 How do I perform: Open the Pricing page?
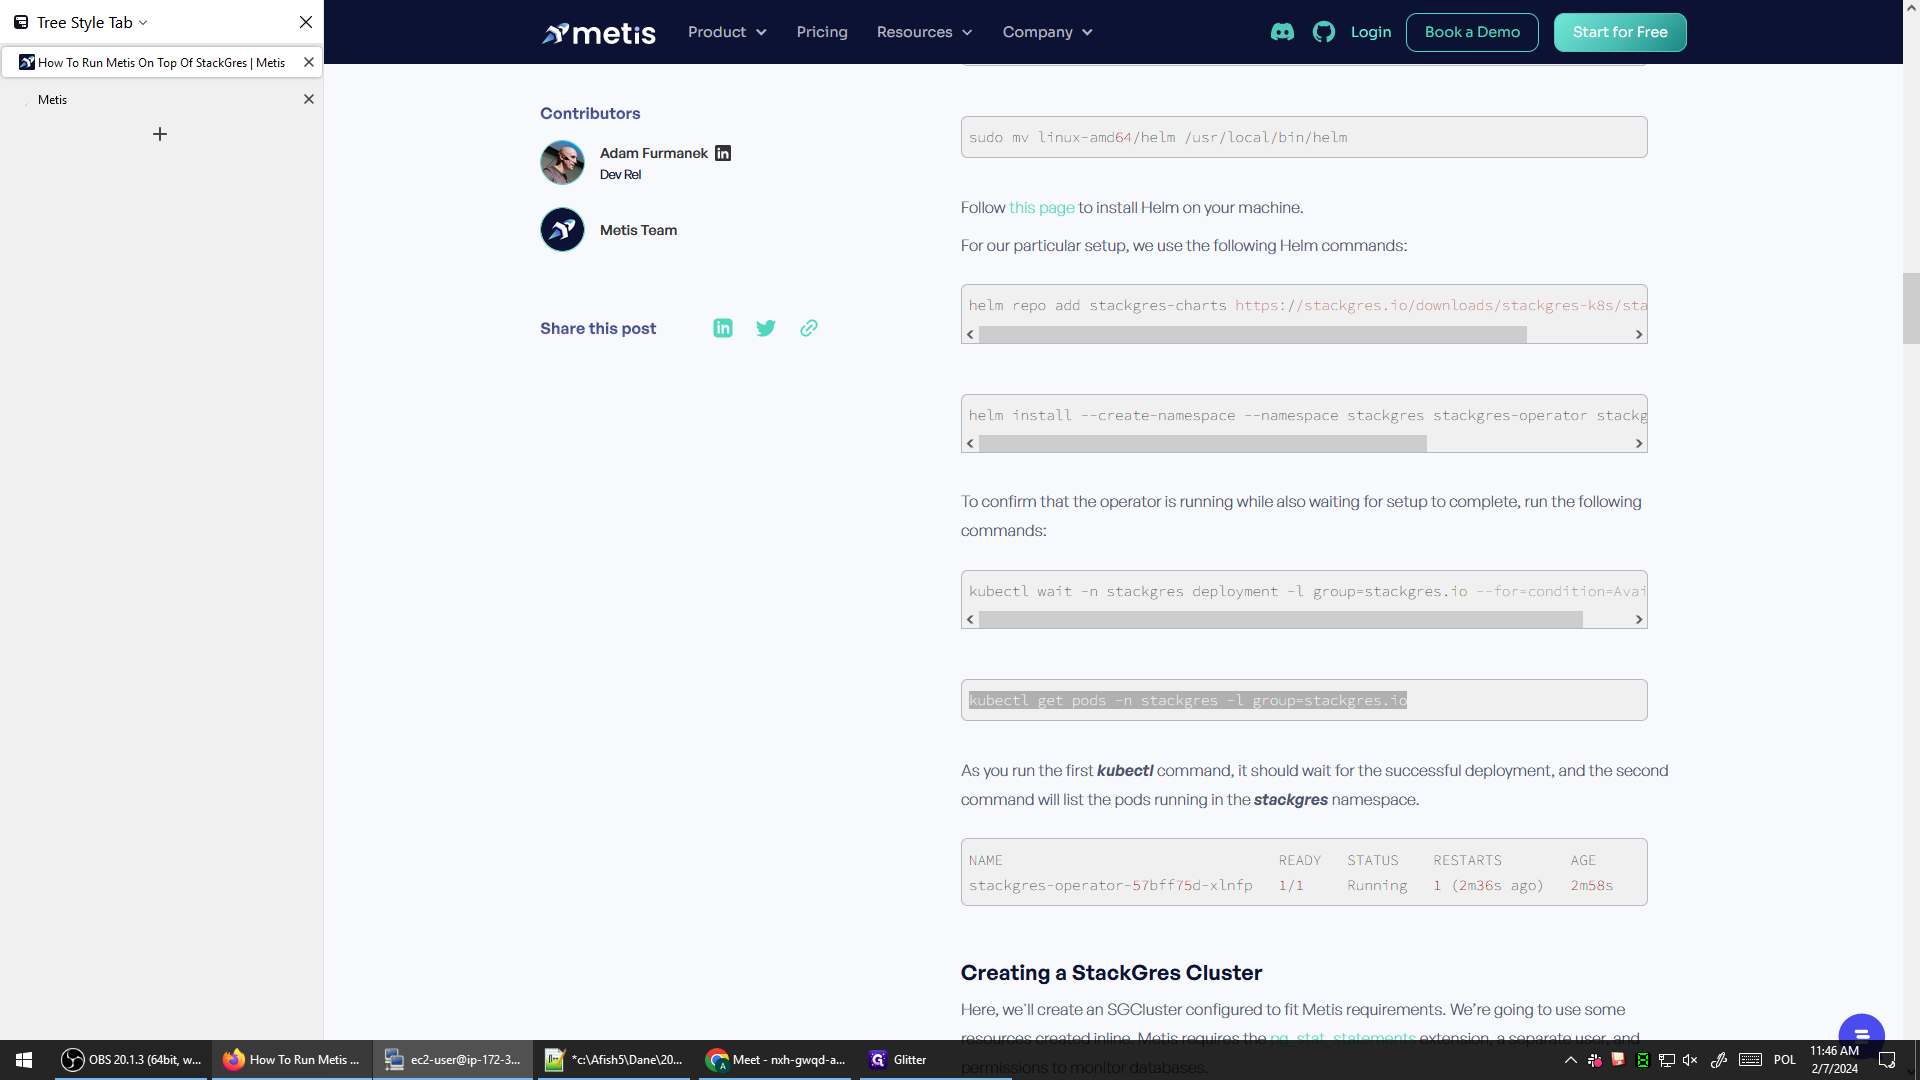tap(822, 32)
